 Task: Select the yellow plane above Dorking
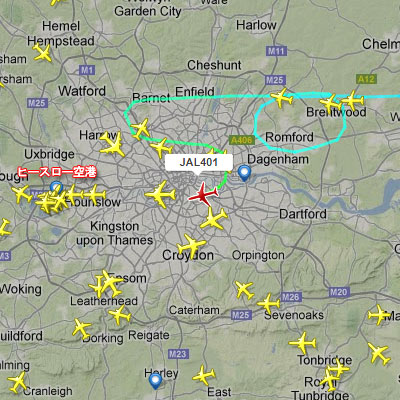(x=81, y=329)
